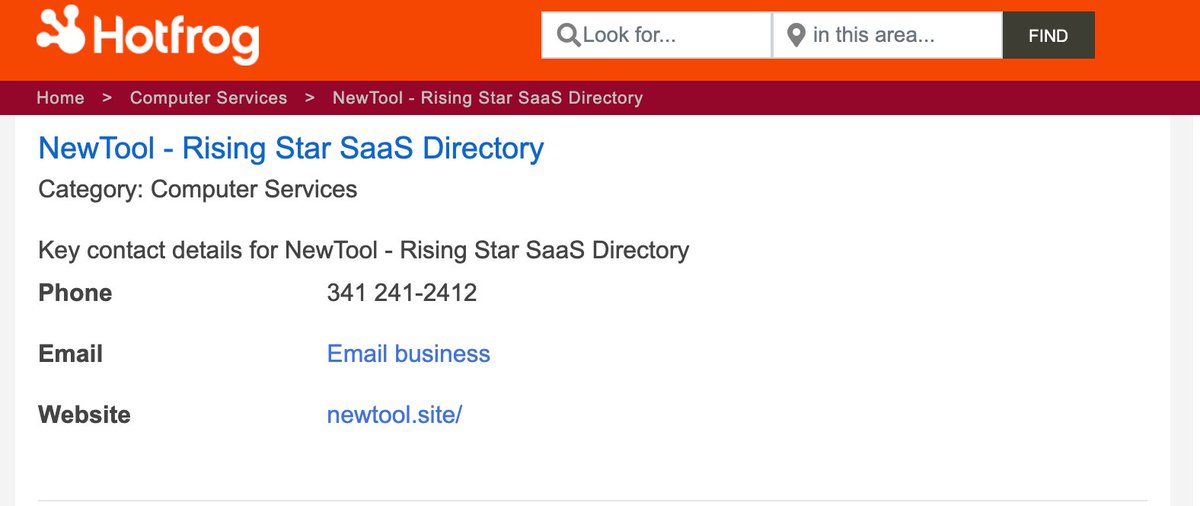Image resolution: width=1200 pixels, height=506 pixels.
Task: Click the phone number 341 241-2412
Action: click(x=402, y=293)
